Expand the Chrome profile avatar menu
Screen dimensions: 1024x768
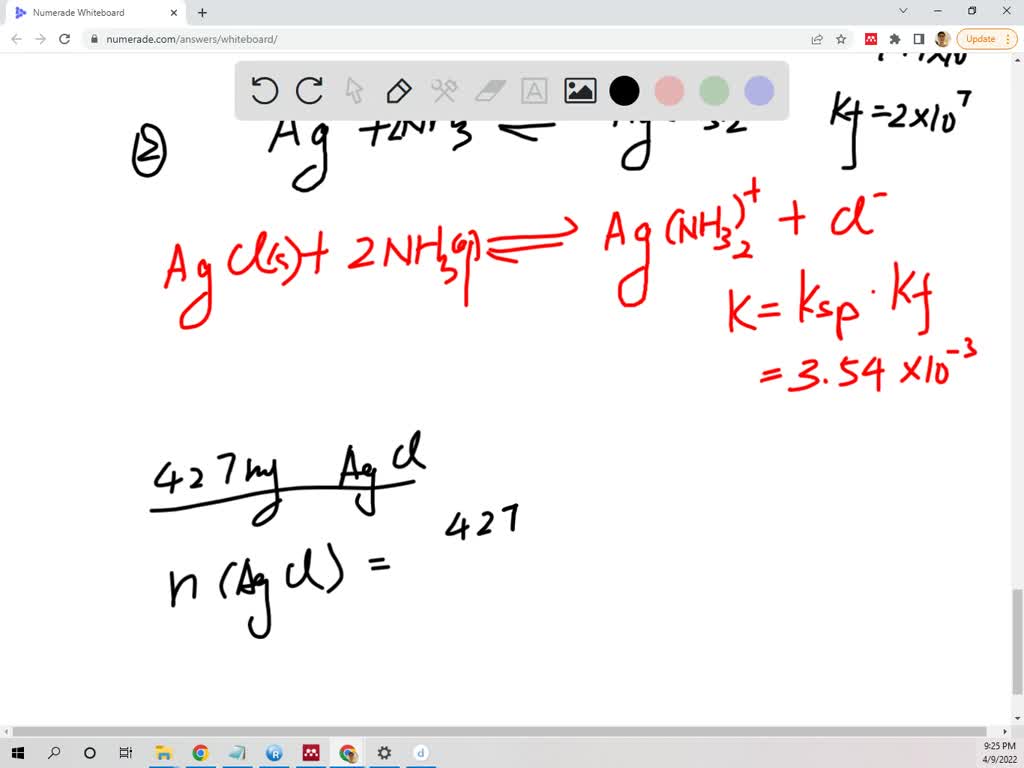point(941,39)
